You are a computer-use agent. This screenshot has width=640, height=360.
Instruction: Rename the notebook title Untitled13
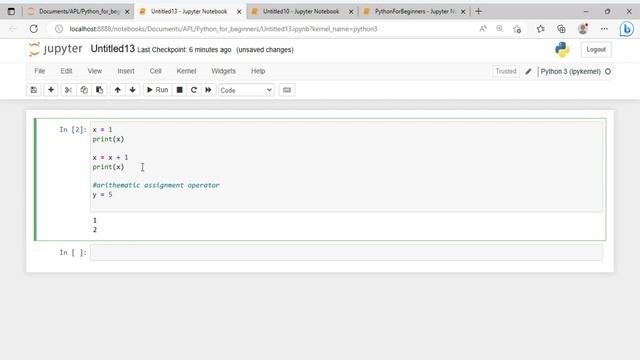(x=113, y=49)
